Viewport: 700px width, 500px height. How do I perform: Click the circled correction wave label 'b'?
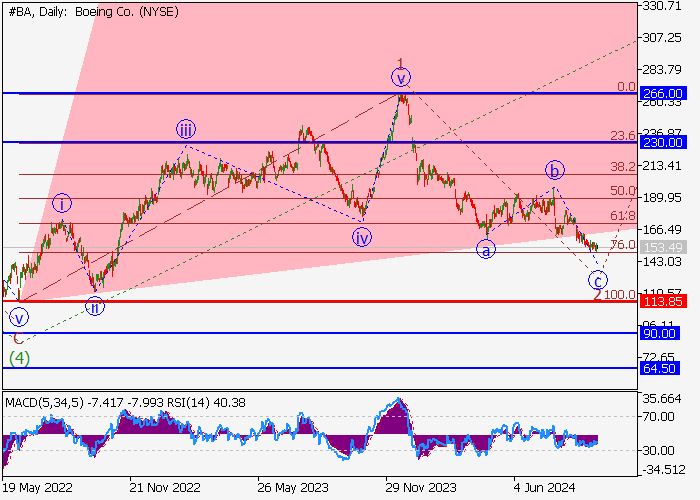[x=554, y=170]
